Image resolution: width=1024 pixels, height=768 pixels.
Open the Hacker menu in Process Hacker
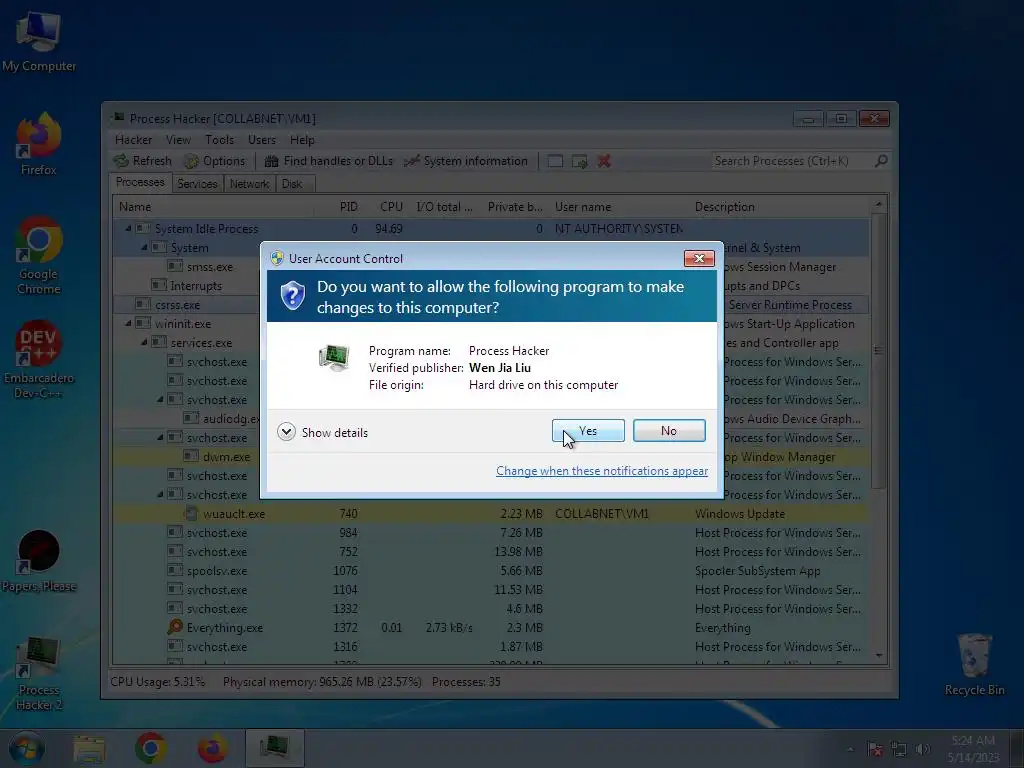pos(133,140)
